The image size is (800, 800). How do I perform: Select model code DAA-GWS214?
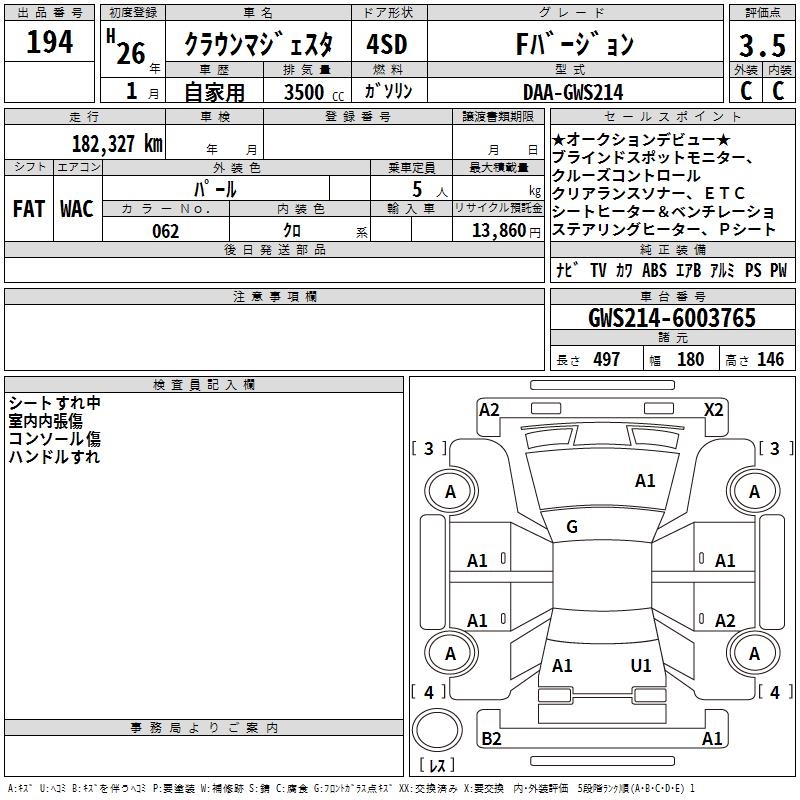tap(573, 92)
